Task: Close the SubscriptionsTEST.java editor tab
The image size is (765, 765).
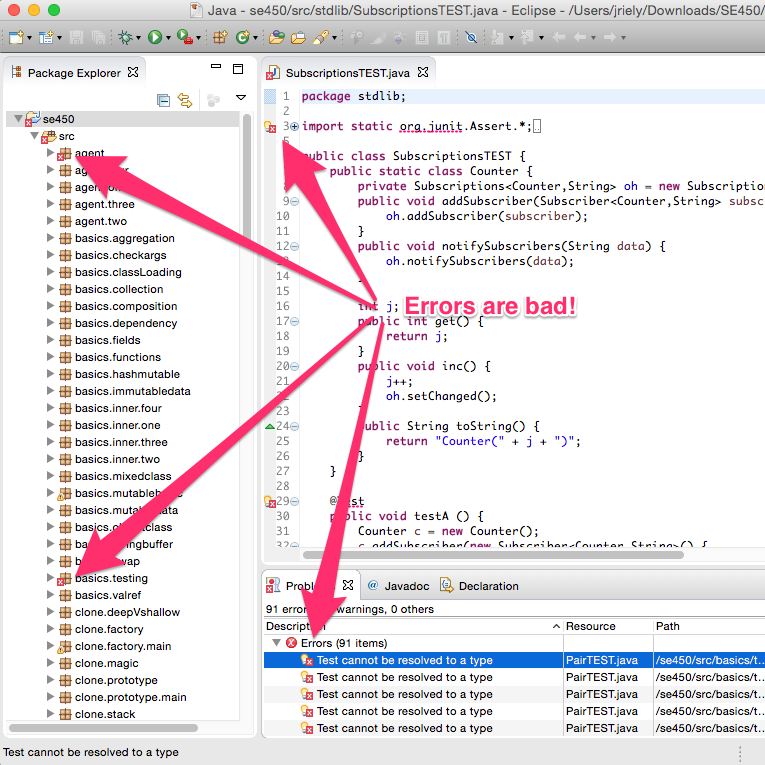Action: tap(422, 73)
